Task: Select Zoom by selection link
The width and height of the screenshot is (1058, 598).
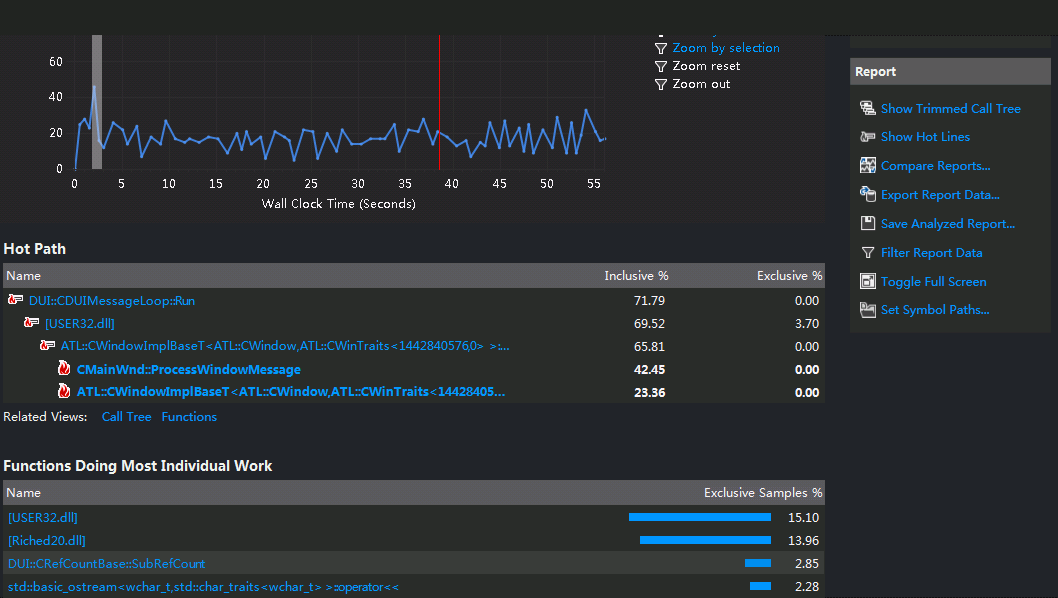Action: tap(725, 48)
